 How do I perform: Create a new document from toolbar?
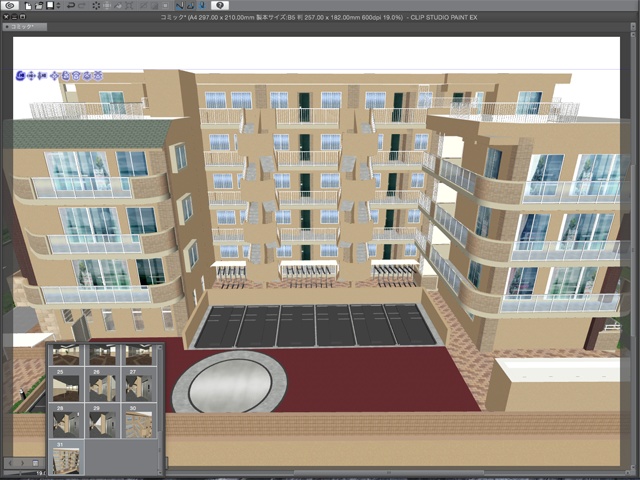(x=28, y=6)
